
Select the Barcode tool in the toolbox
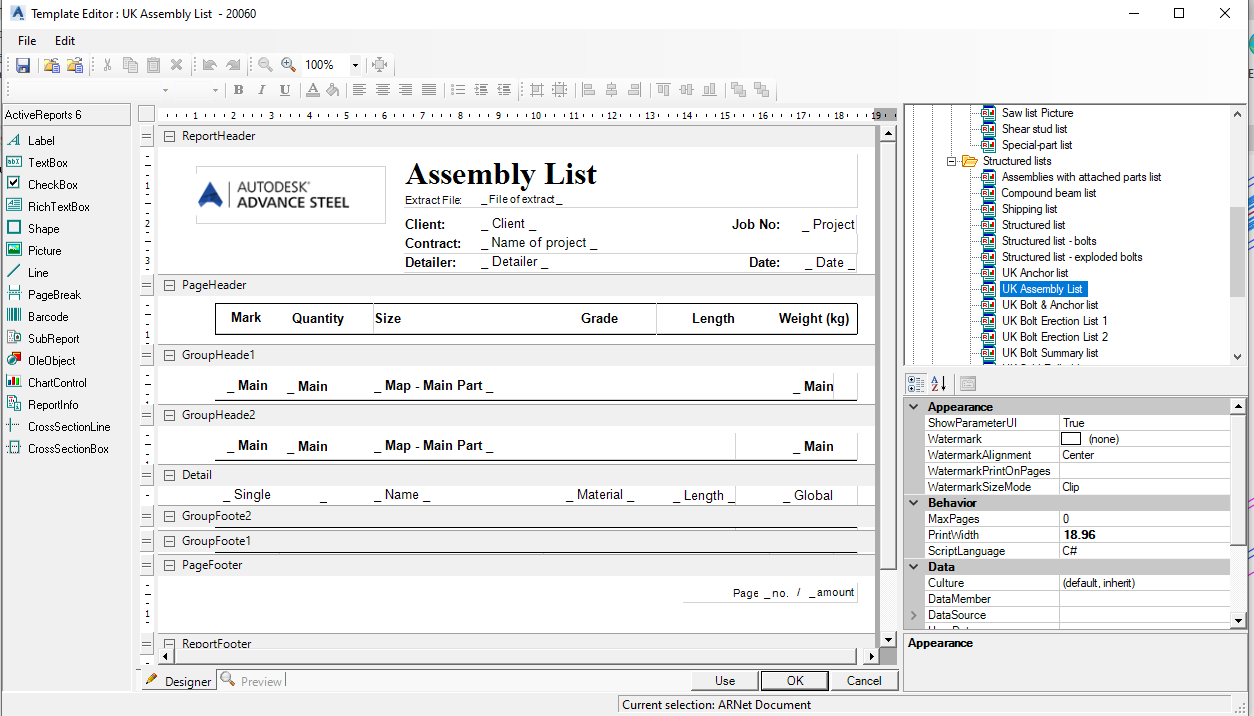[x=54, y=316]
